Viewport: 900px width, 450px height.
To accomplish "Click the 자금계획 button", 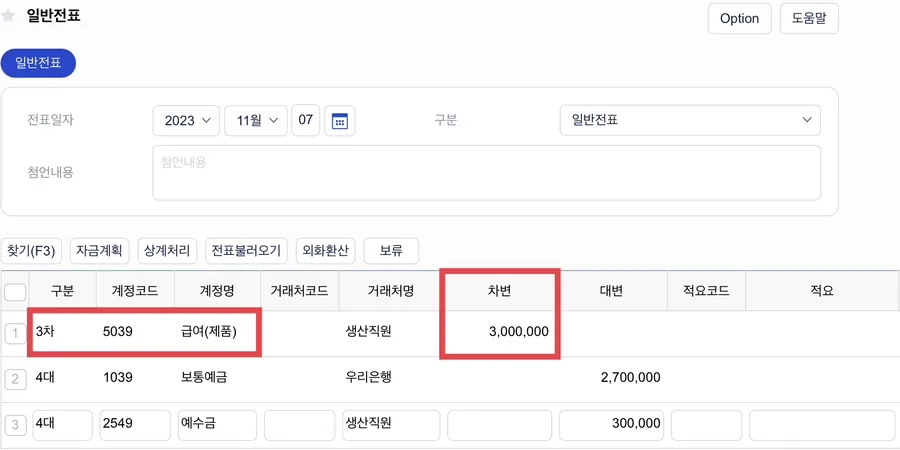I will point(100,251).
